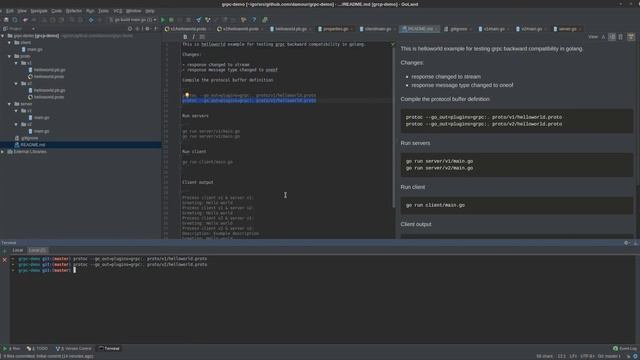
Task: Click the VCS Commit icon
Action: [x=208, y=20]
